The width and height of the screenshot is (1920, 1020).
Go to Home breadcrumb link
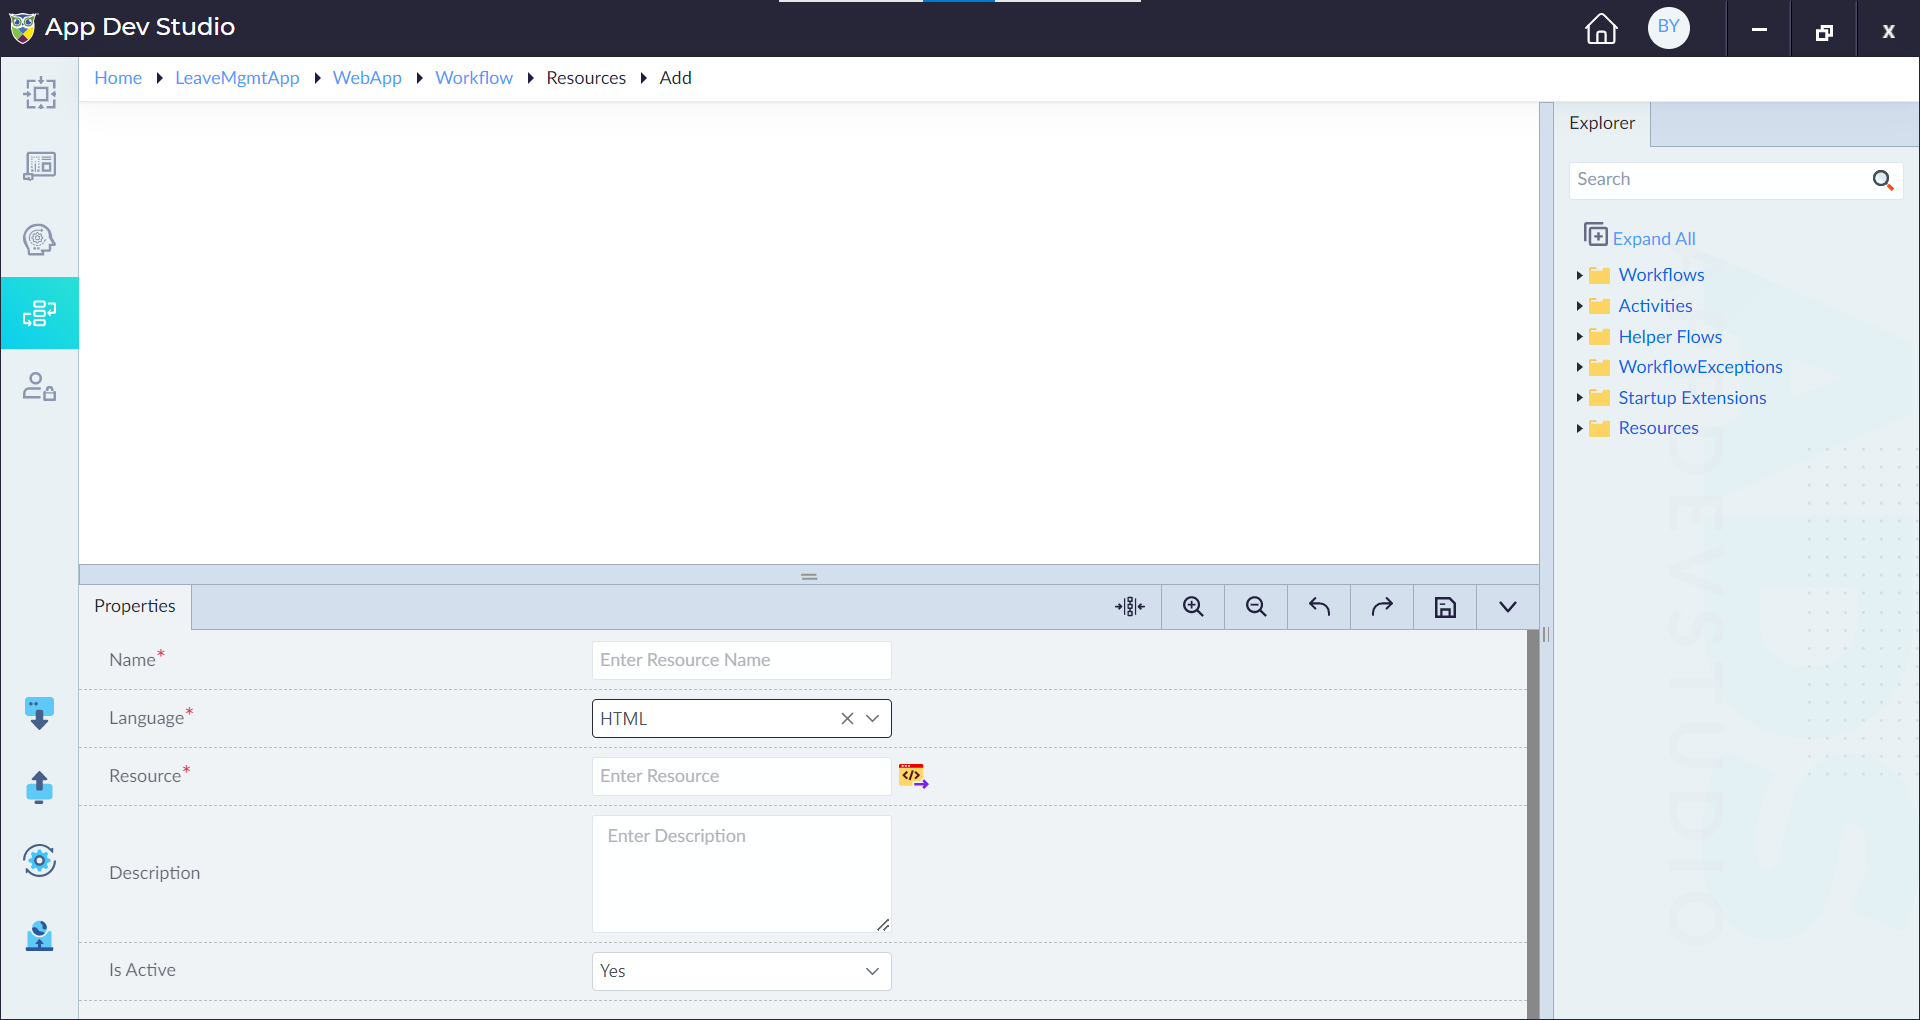tap(118, 78)
